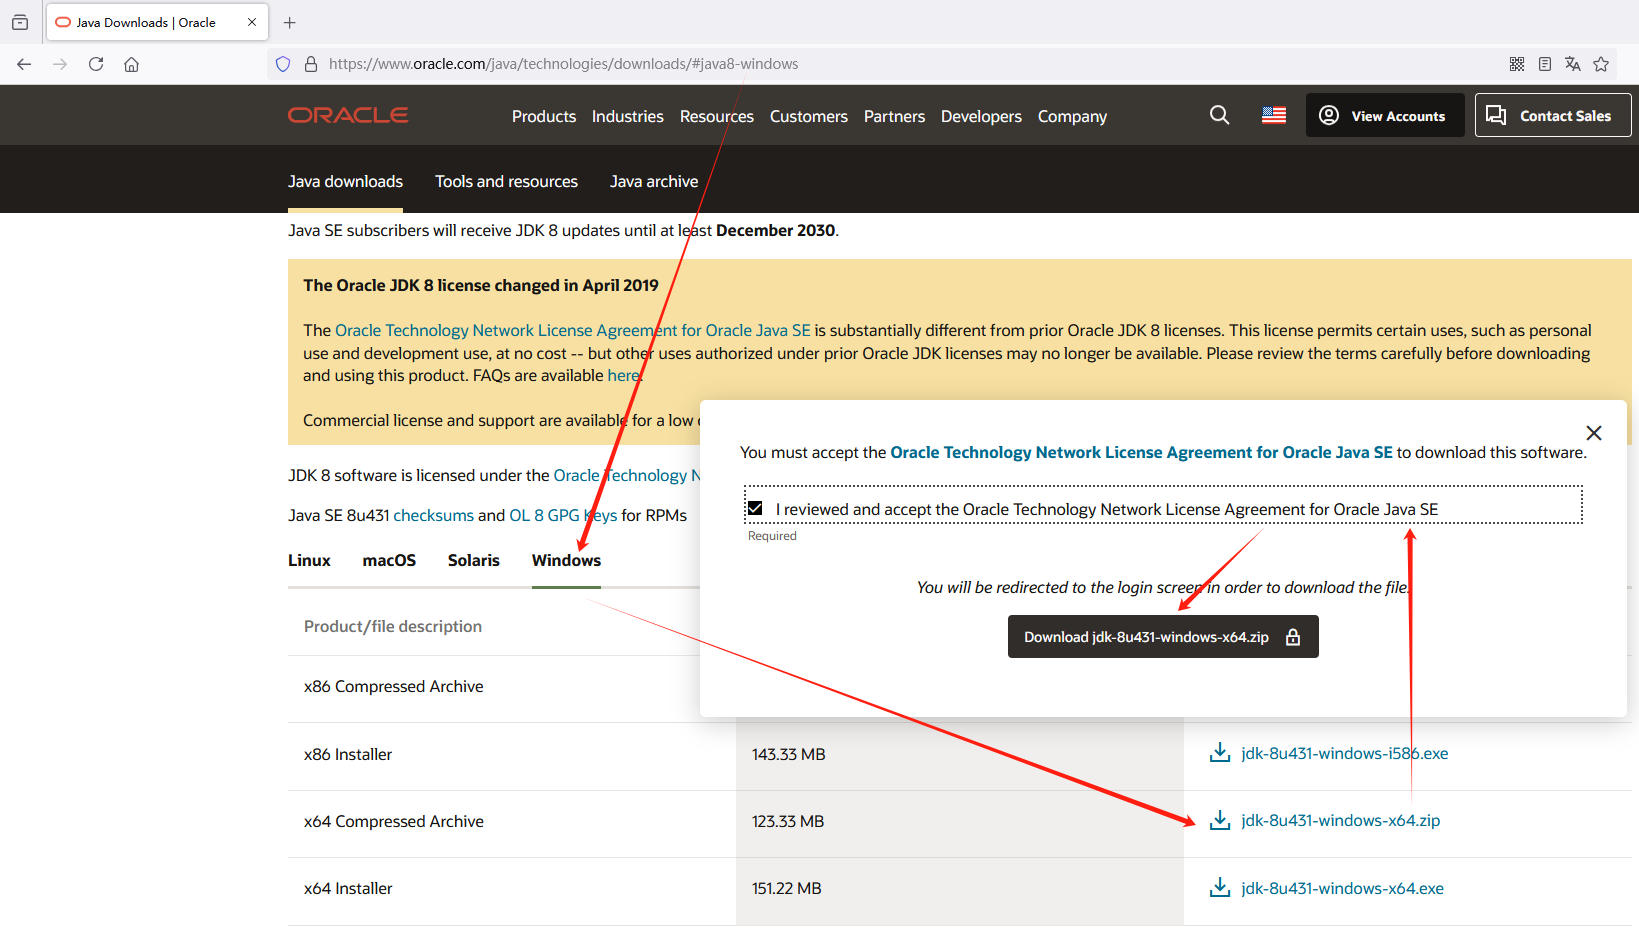Viewport: 1639px width, 930px height.
Task: Uncheck the license agreement acceptance checkbox
Action: 755,508
